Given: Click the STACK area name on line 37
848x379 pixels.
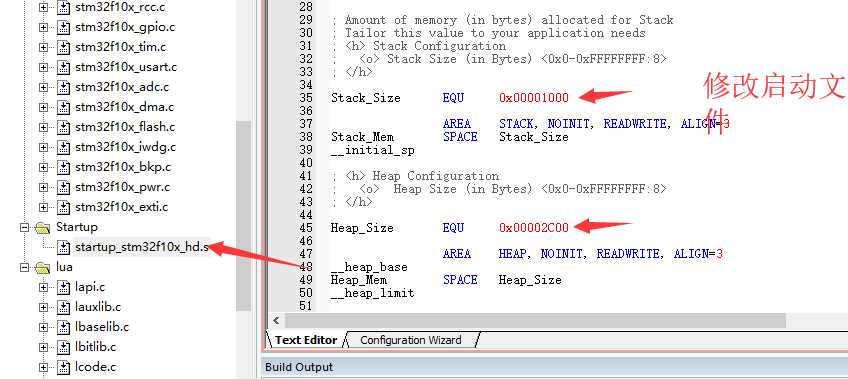Looking at the screenshot, I should pos(516,124).
